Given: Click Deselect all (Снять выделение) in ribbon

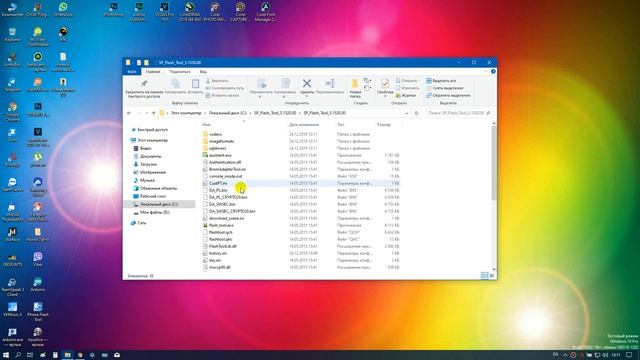Looking at the screenshot, I should point(444,88).
